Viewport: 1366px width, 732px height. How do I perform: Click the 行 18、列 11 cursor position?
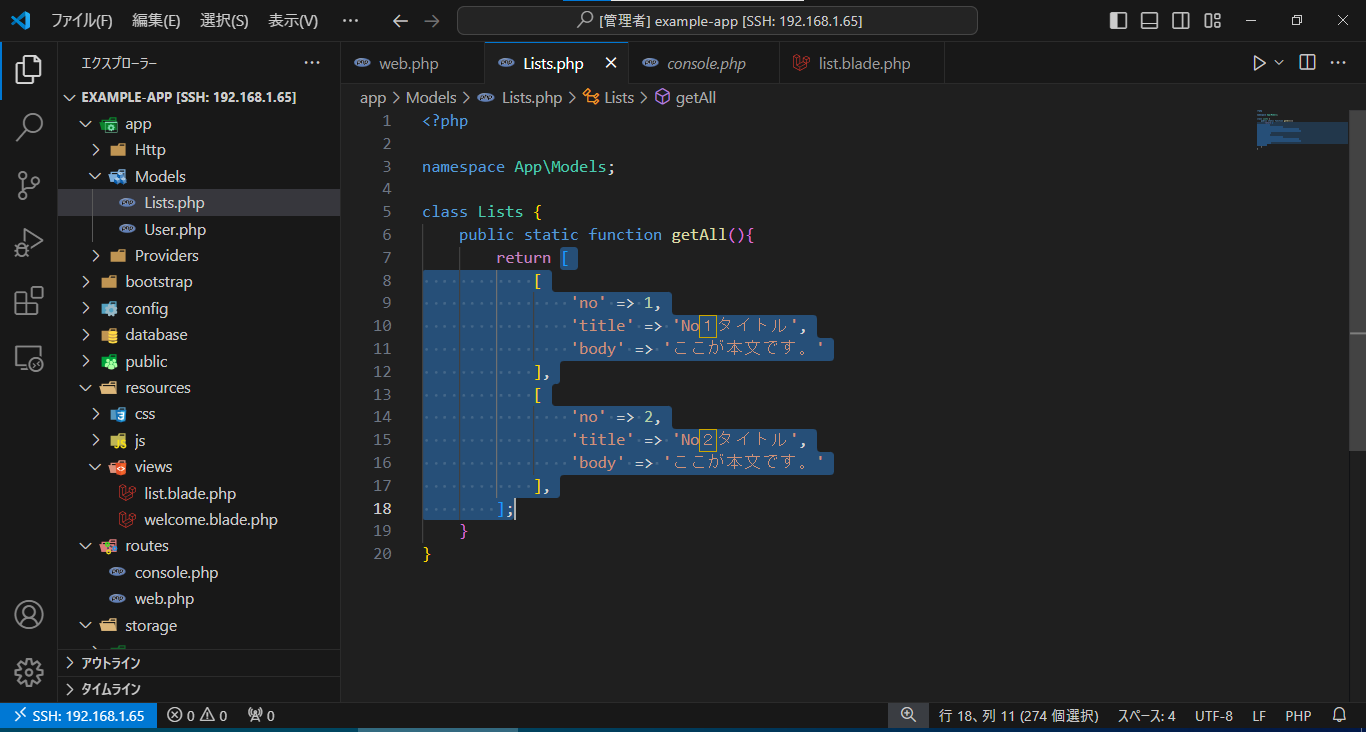tap(1019, 716)
